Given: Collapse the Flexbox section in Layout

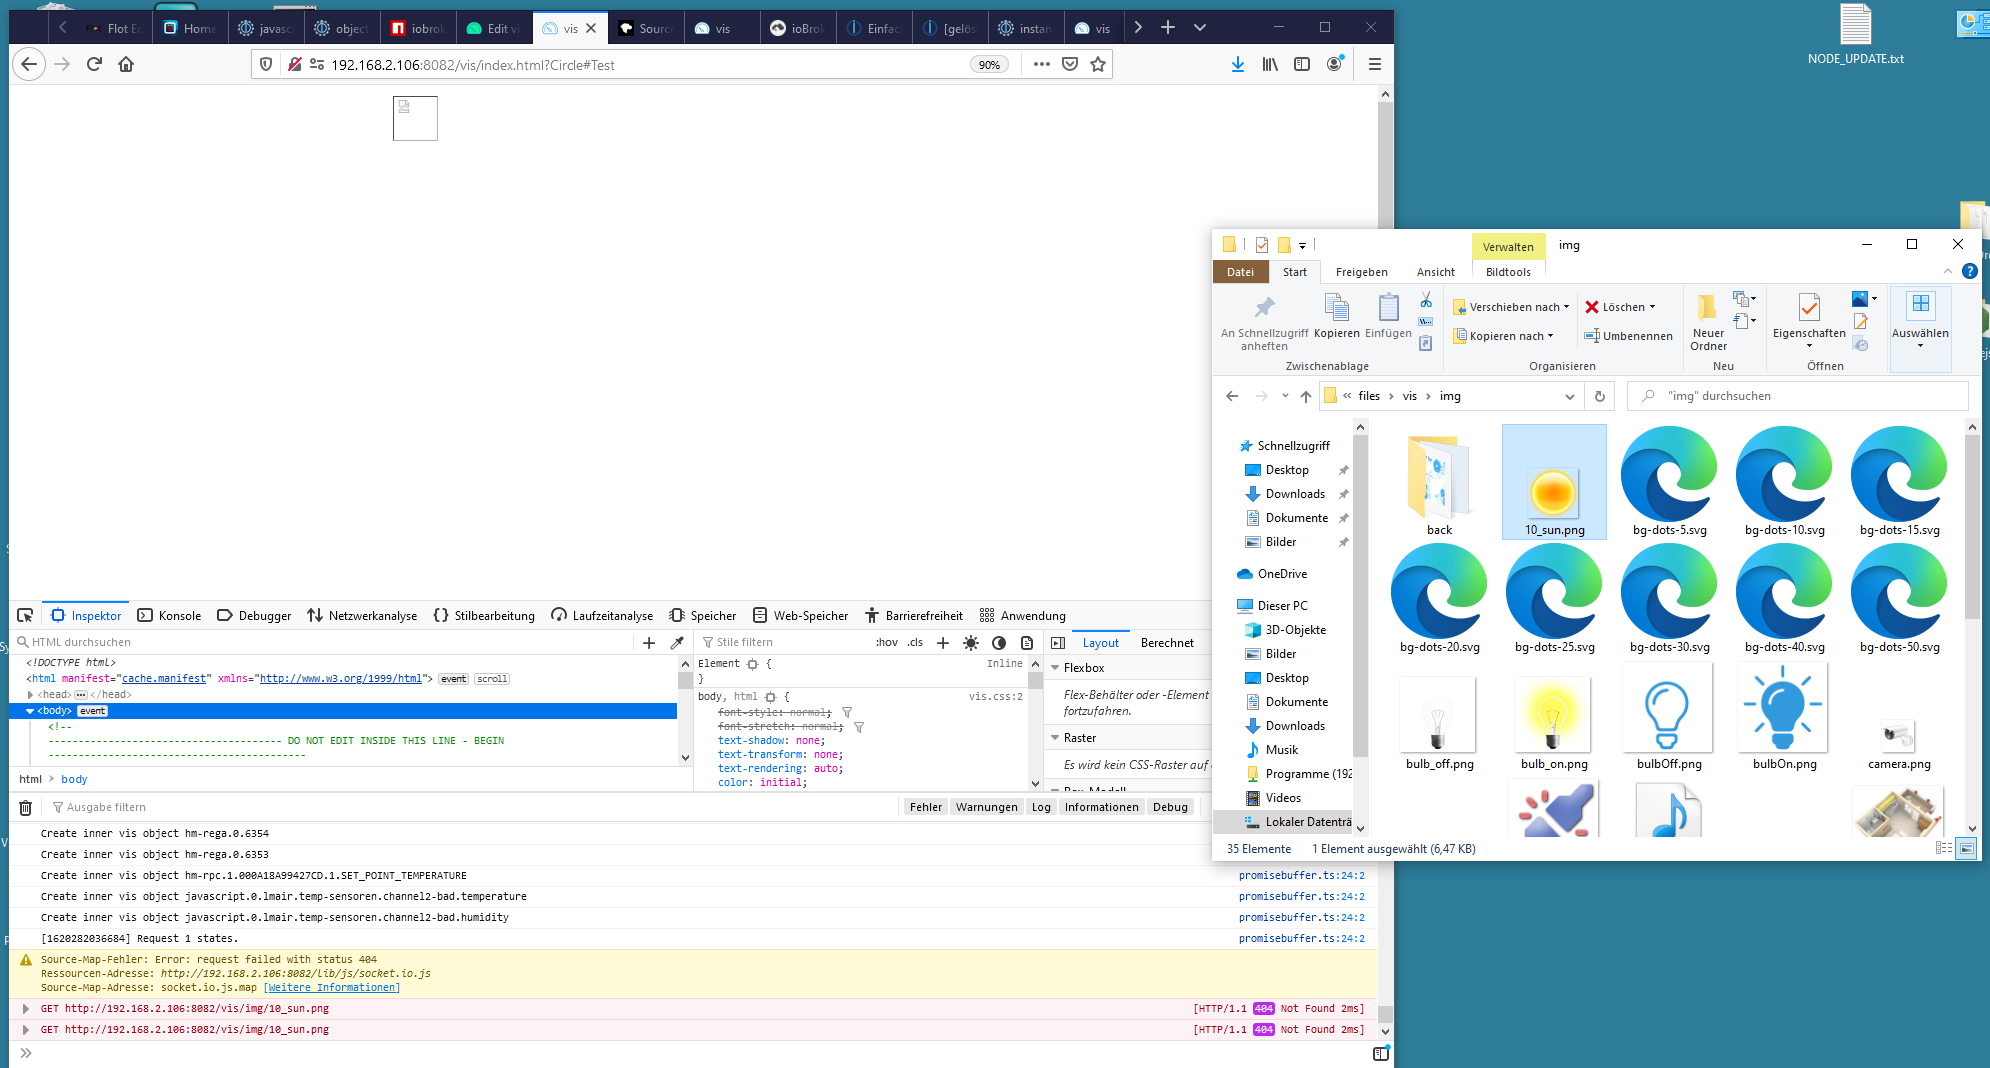Looking at the screenshot, I should point(1055,668).
